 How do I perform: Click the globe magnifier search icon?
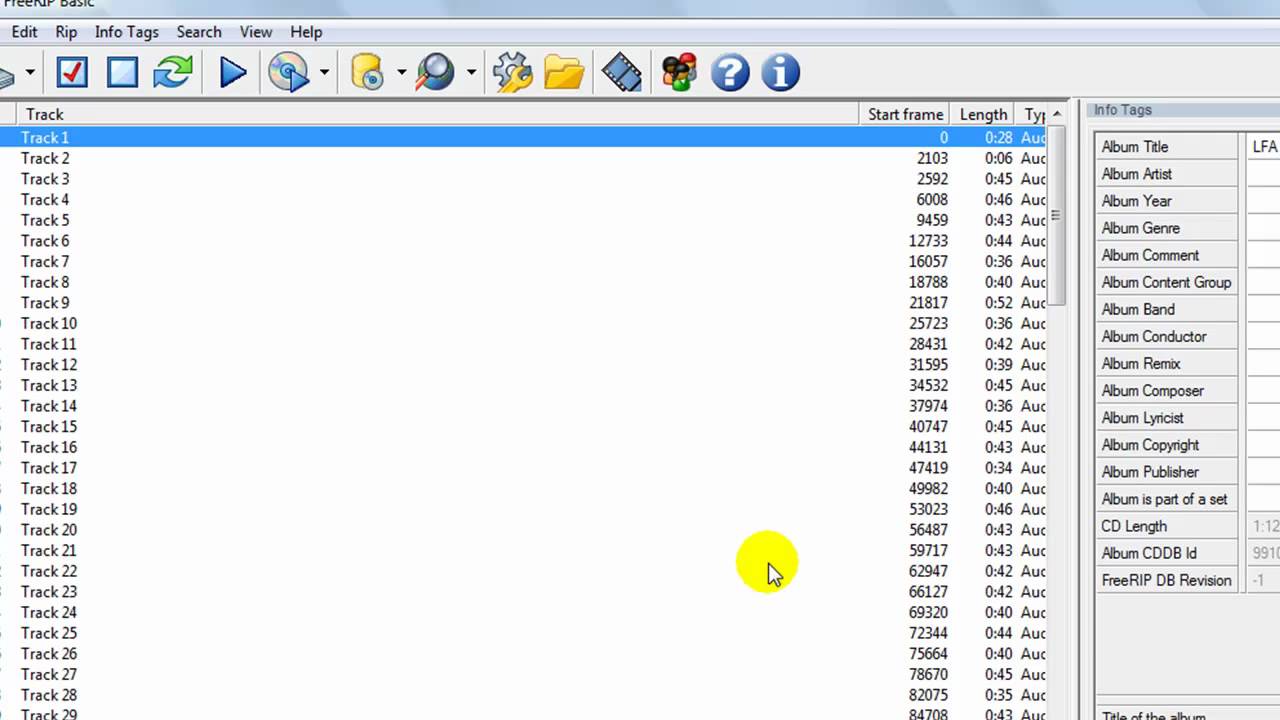(435, 72)
